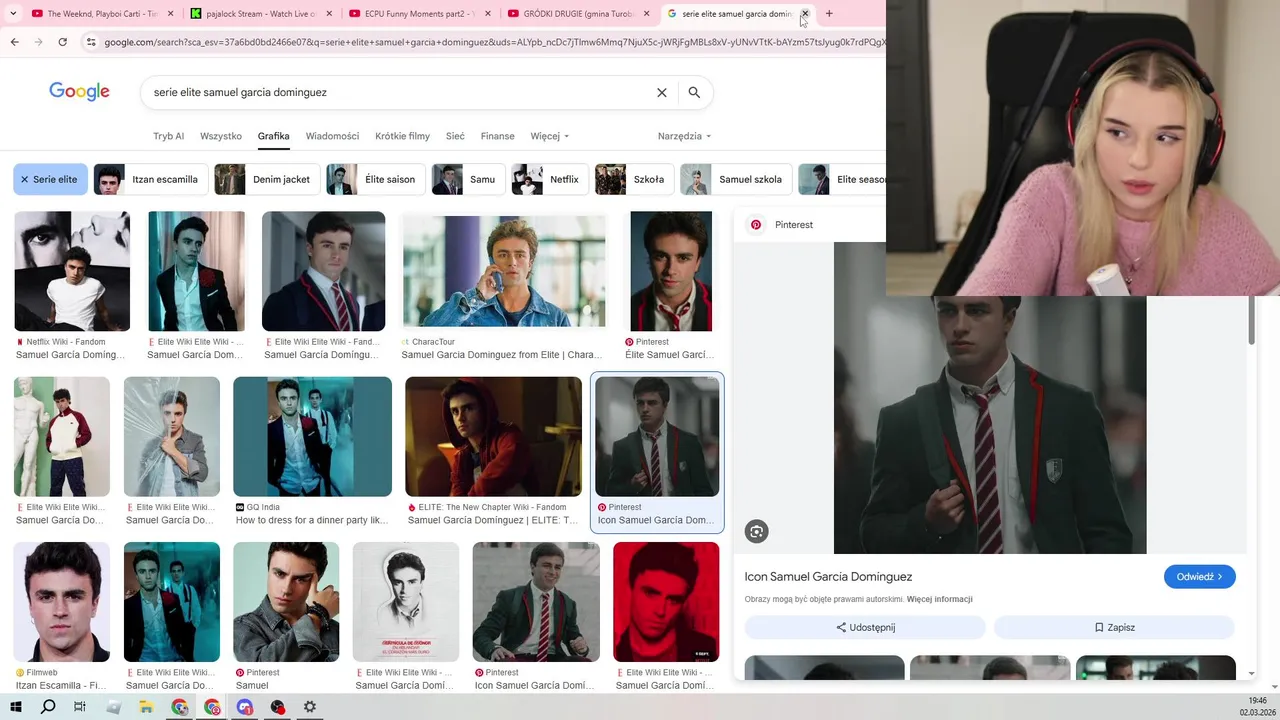
Task: Open the Roblox icon on the taskbar
Action: point(113,707)
